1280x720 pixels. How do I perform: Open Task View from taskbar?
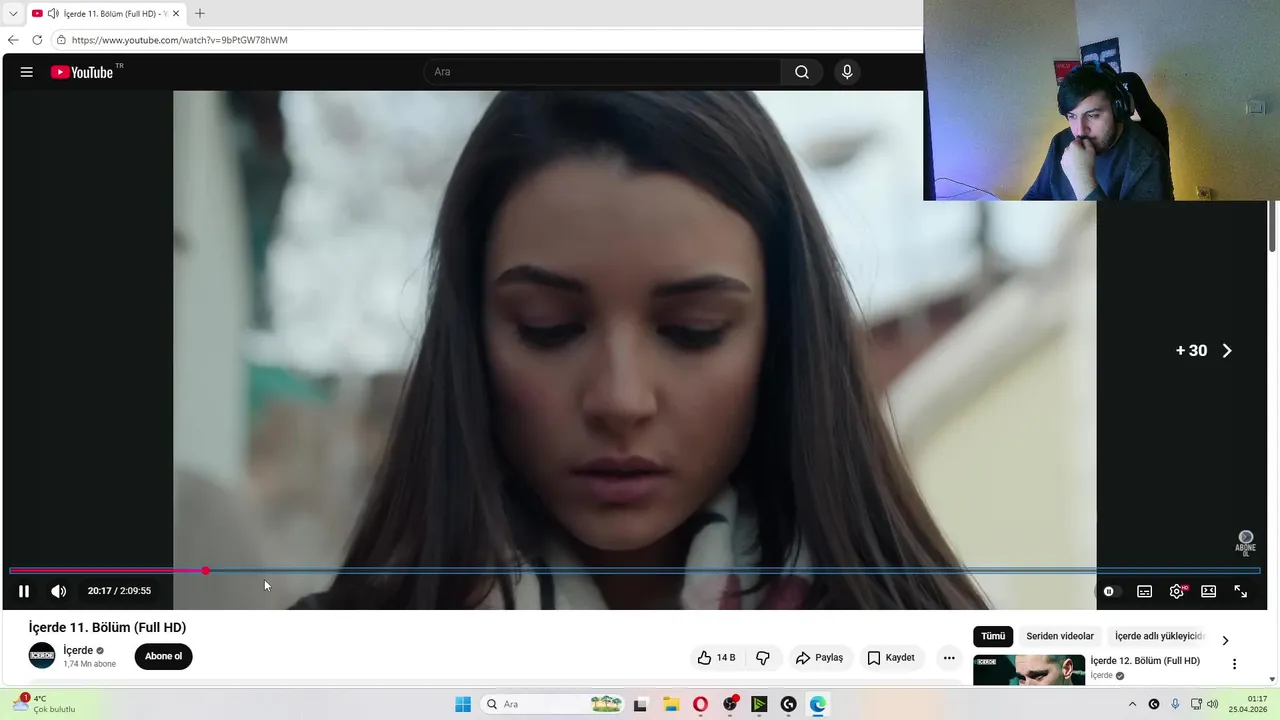click(x=641, y=704)
